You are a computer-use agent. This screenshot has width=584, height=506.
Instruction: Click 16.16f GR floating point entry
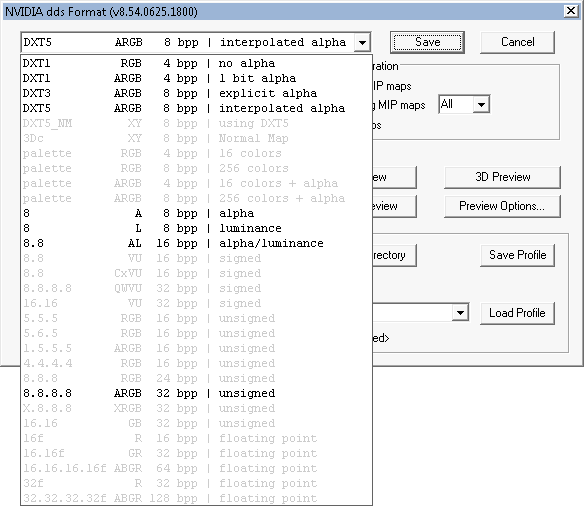(197, 453)
